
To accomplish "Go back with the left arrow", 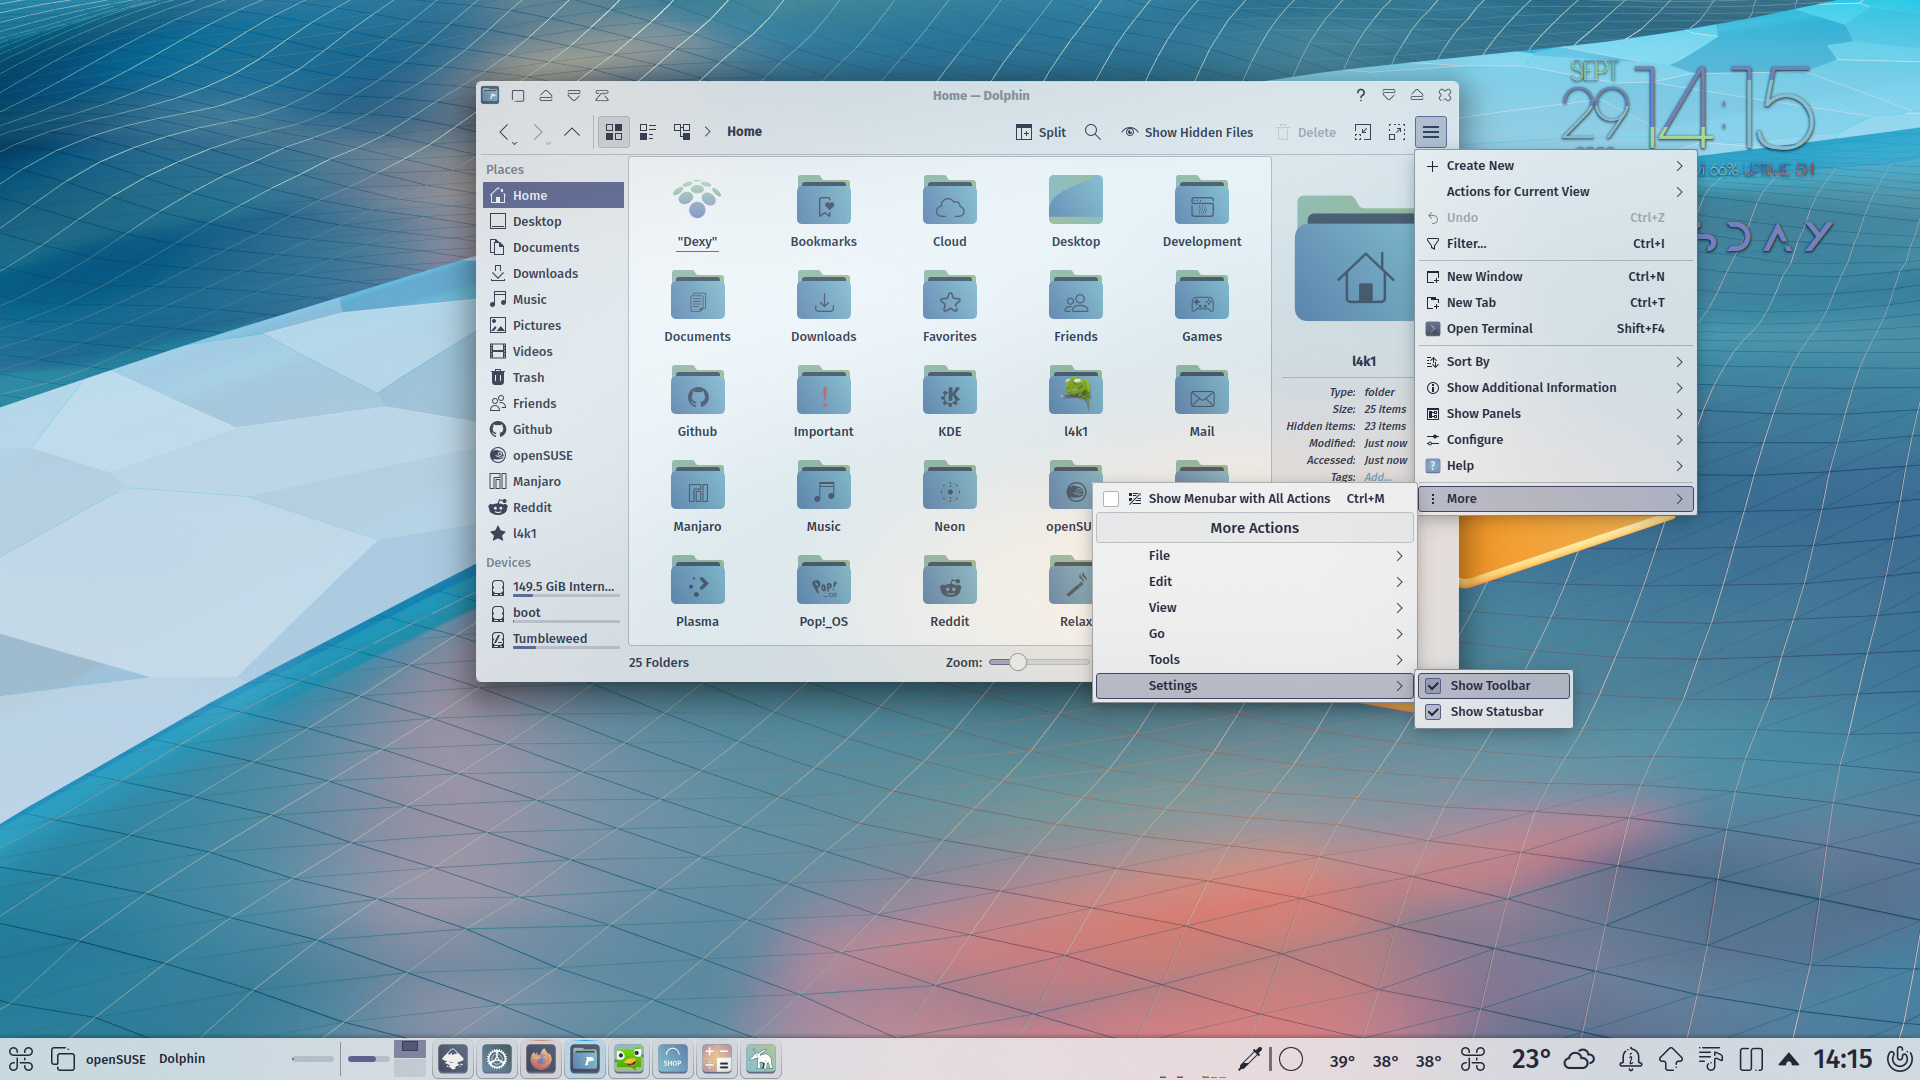I will (x=504, y=132).
